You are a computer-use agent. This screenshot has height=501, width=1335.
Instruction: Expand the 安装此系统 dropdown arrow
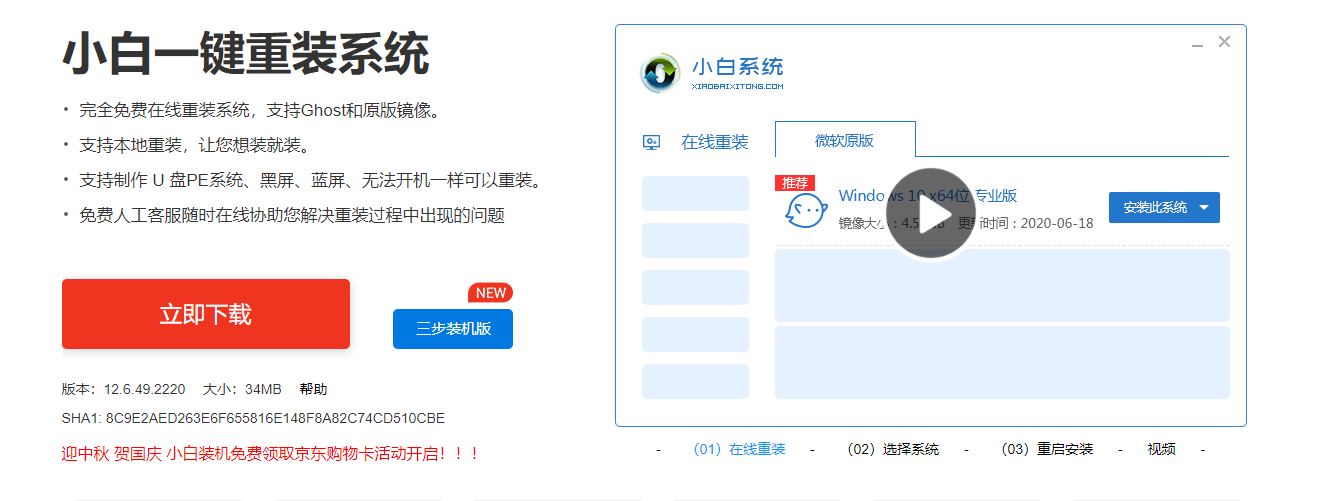1204,208
